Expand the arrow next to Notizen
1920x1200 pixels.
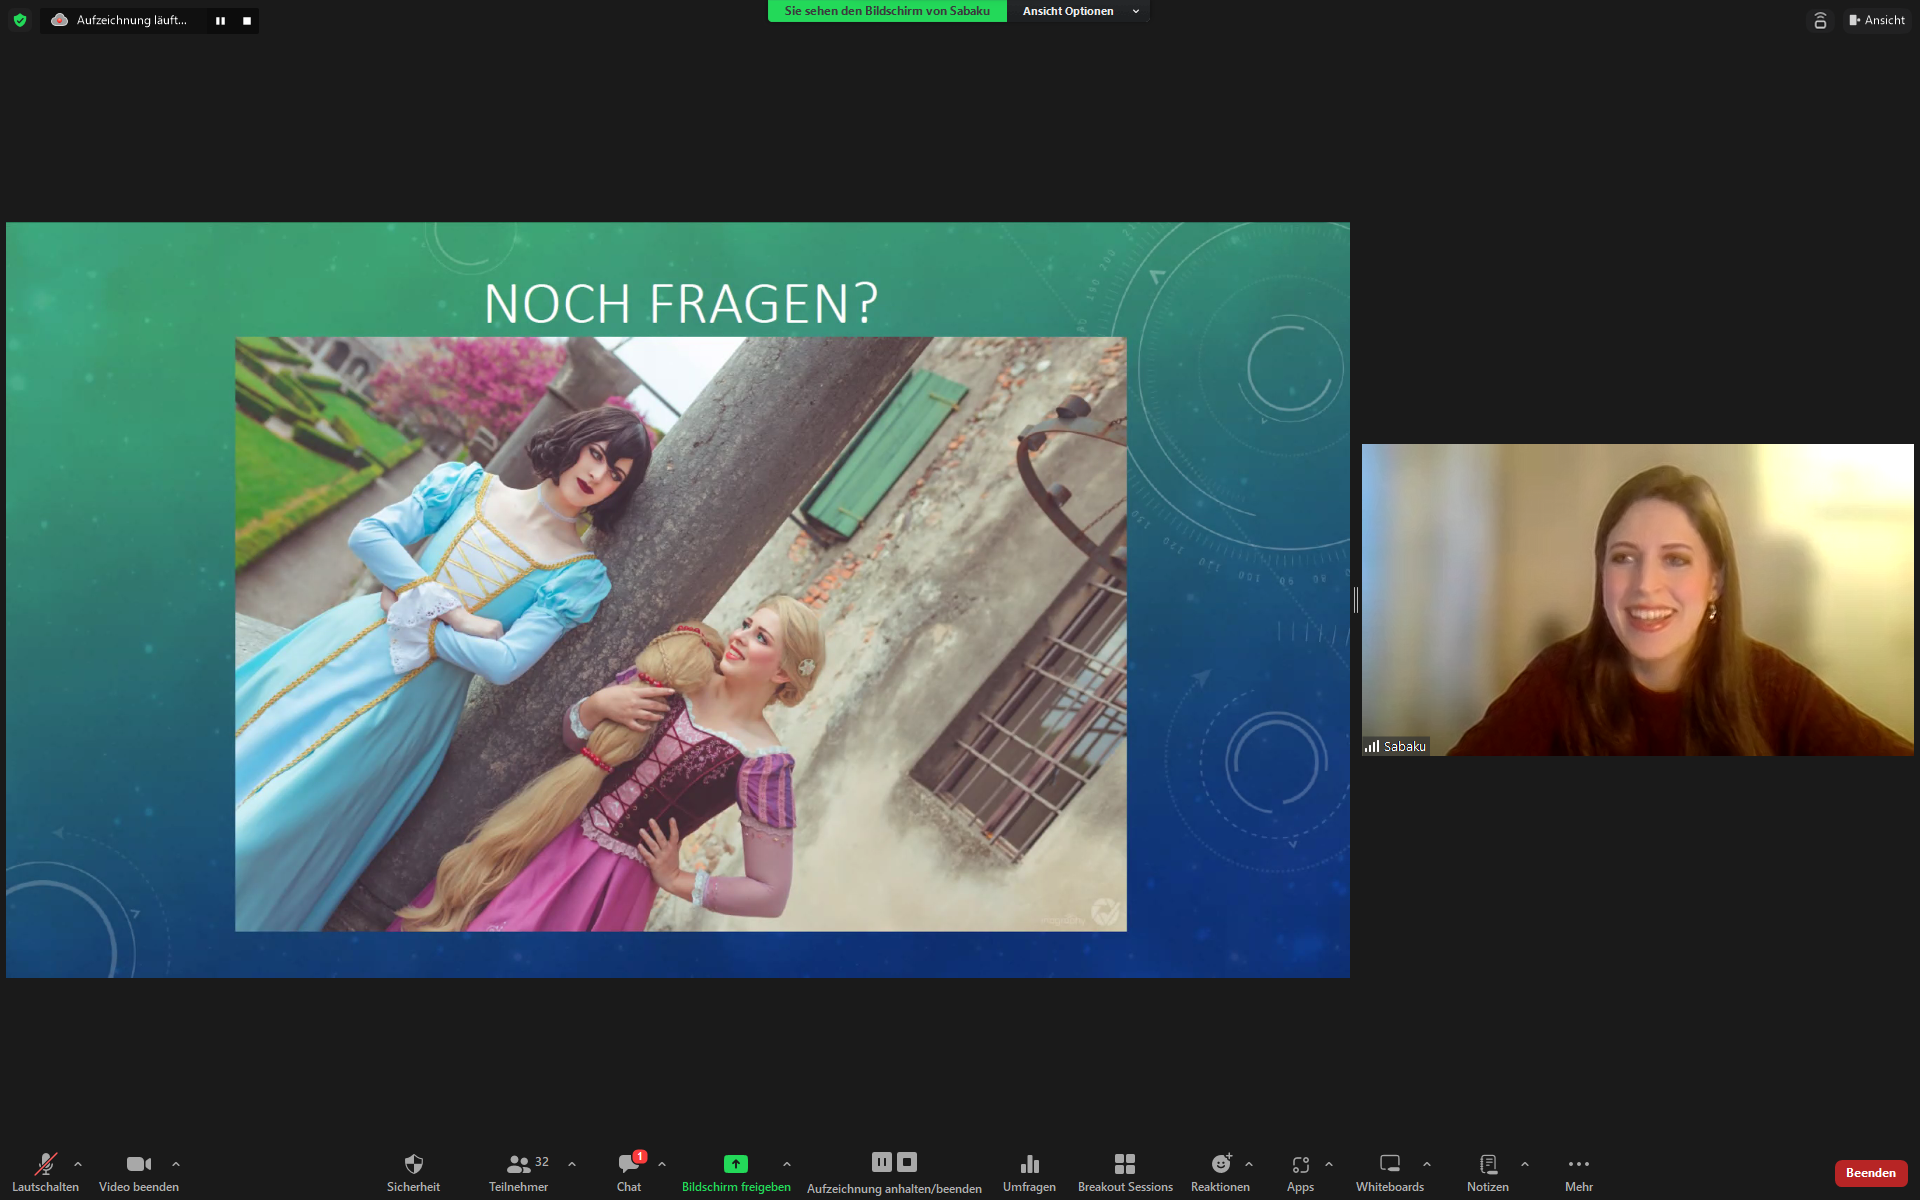[x=1525, y=1164]
